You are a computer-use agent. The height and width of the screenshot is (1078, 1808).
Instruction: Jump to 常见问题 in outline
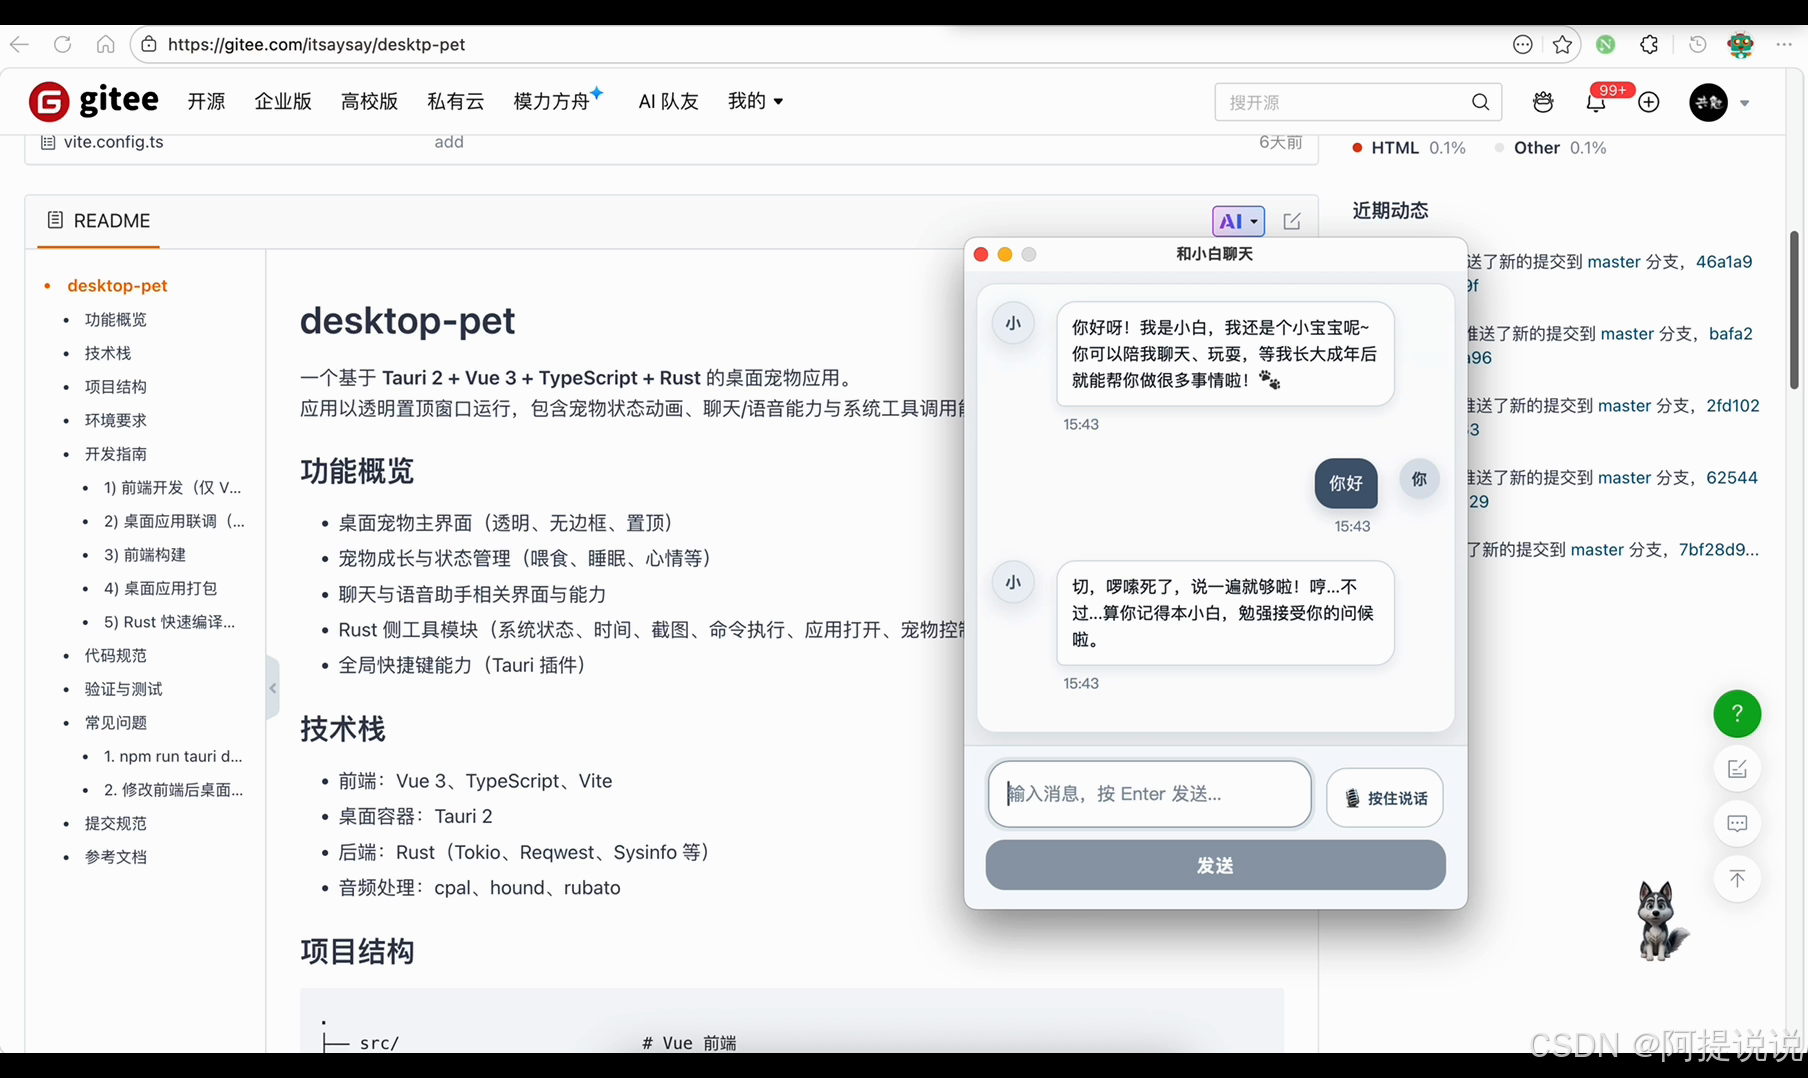[x=115, y=722]
